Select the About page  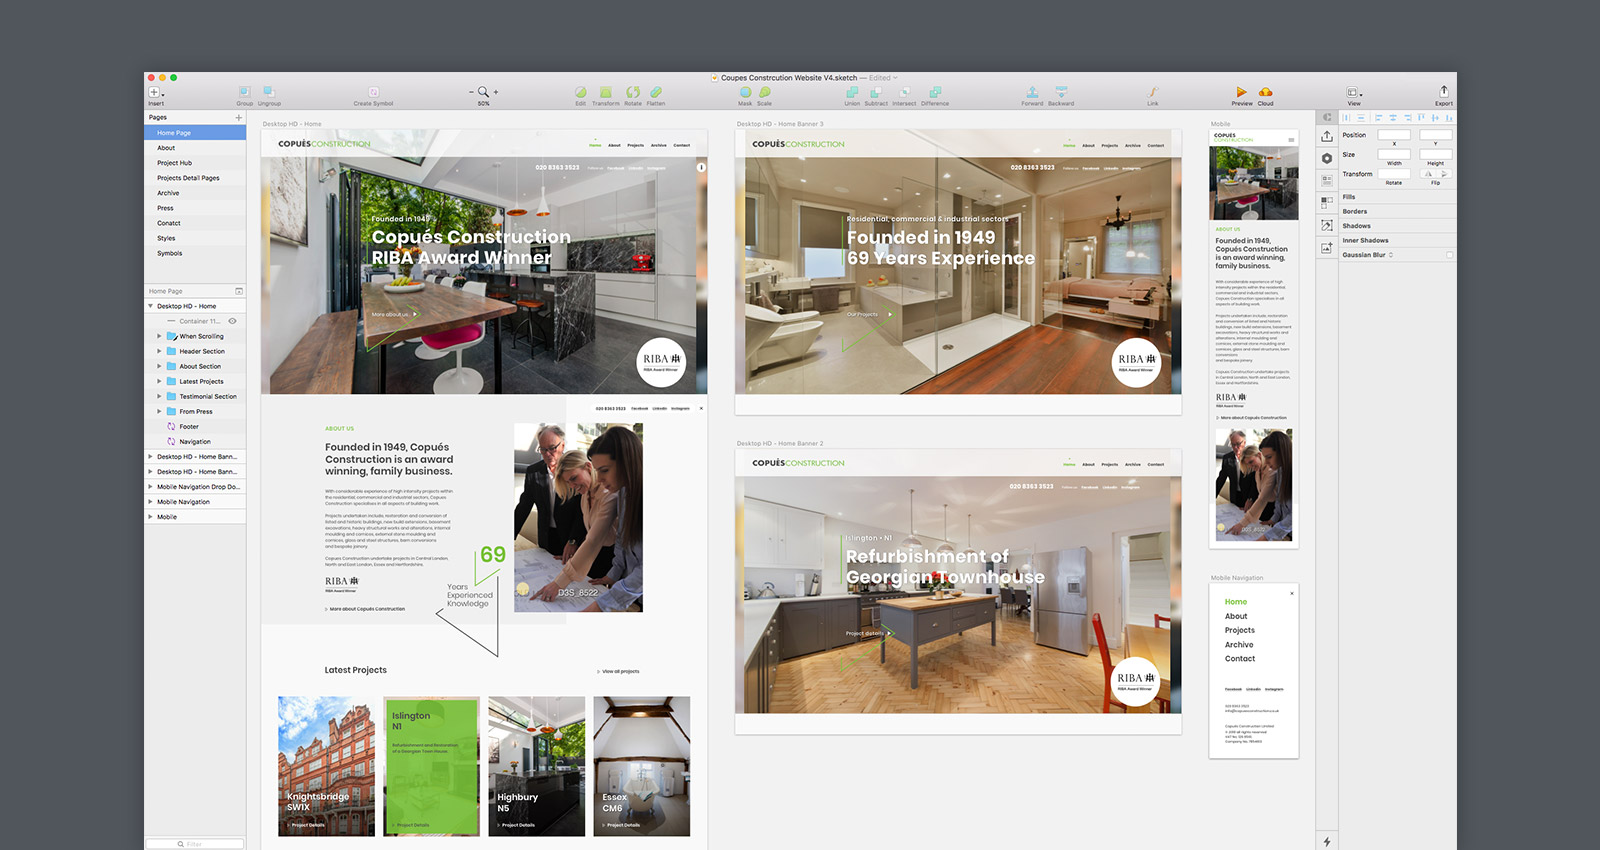tap(195, 148)
